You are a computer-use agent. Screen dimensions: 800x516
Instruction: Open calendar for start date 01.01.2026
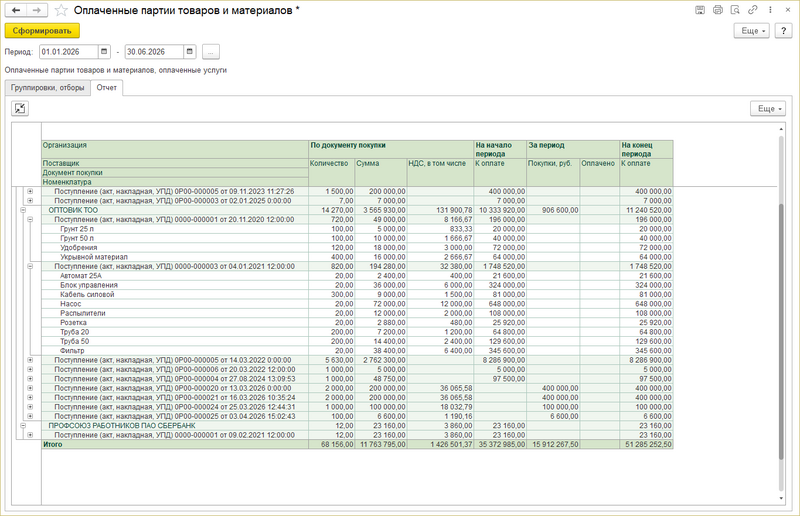pyautogui.click(x=104, y=52)
